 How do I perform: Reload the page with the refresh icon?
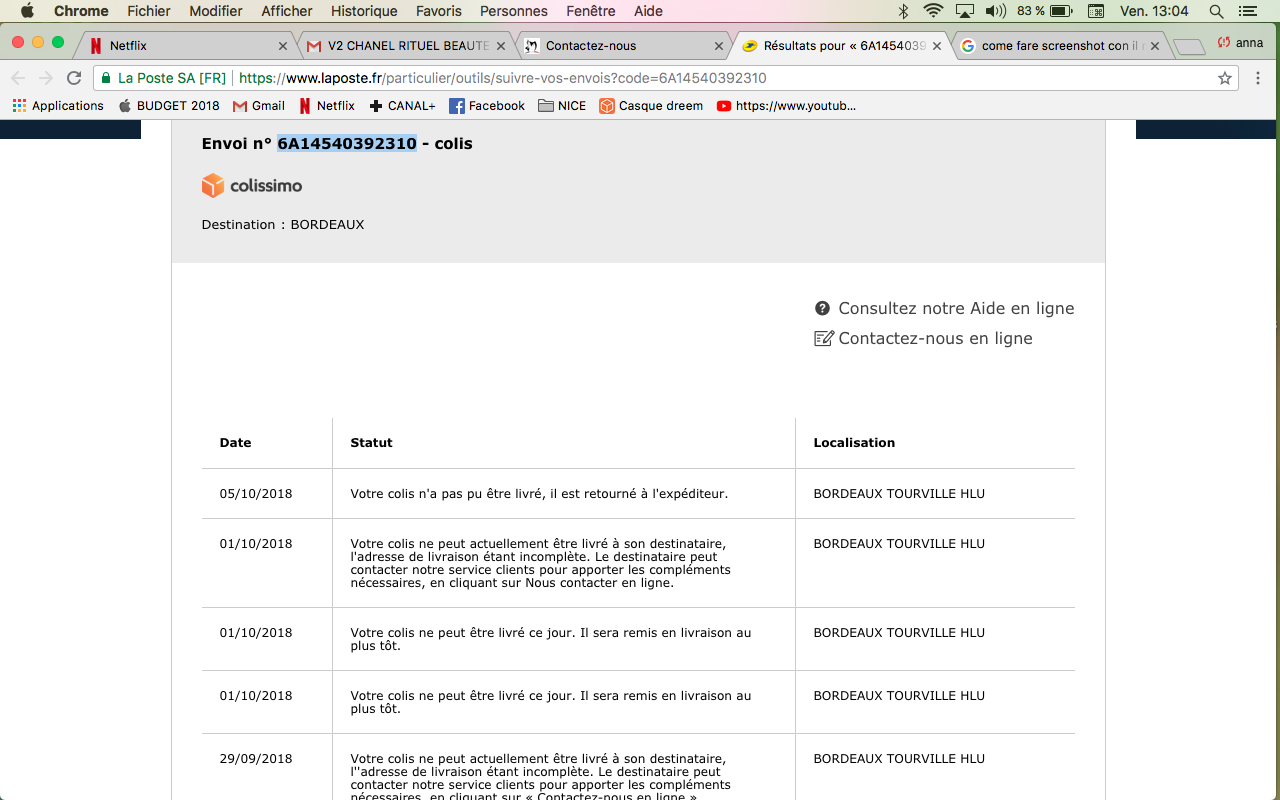(74, 78)
